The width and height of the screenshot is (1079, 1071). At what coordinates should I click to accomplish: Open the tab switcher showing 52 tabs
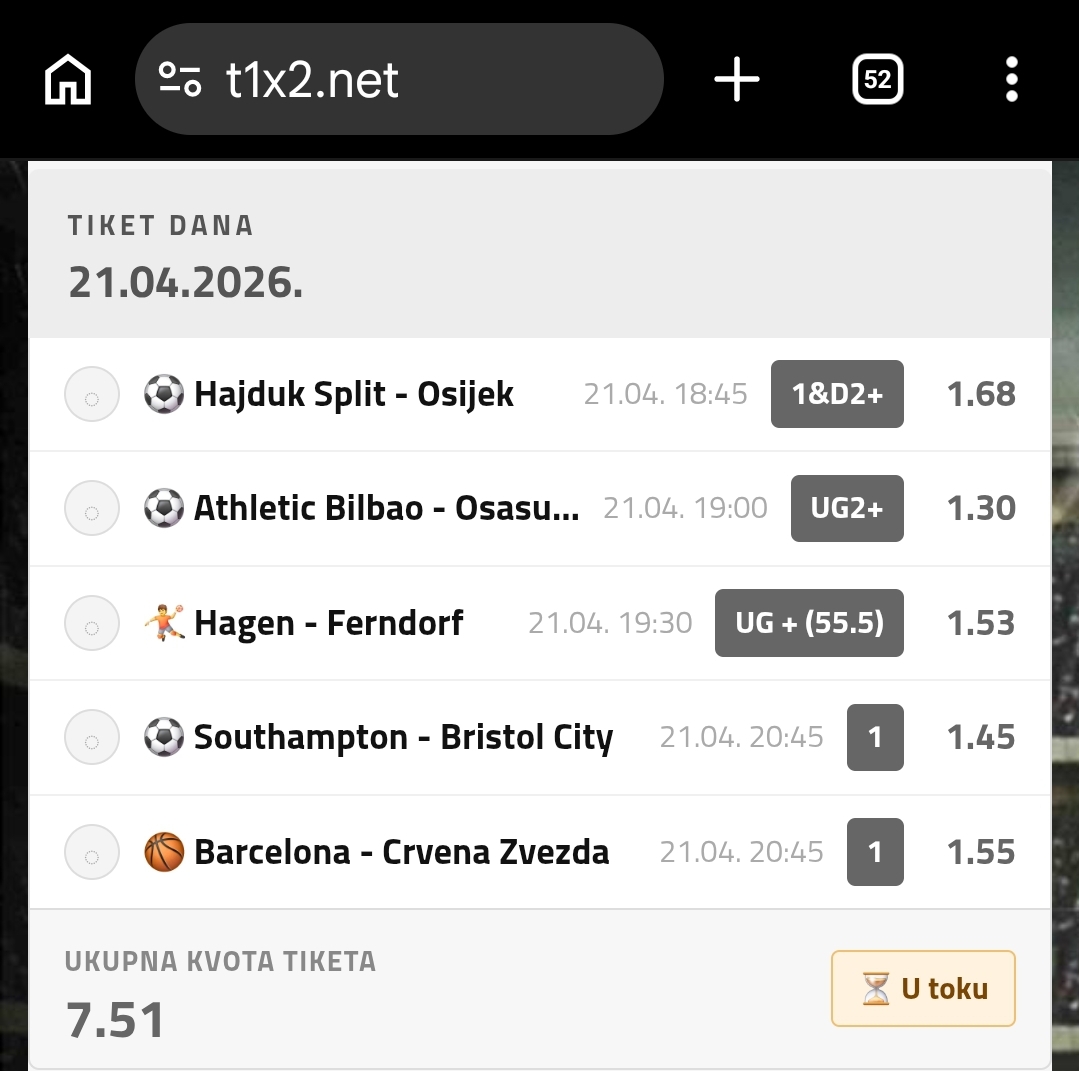point(877,79)
